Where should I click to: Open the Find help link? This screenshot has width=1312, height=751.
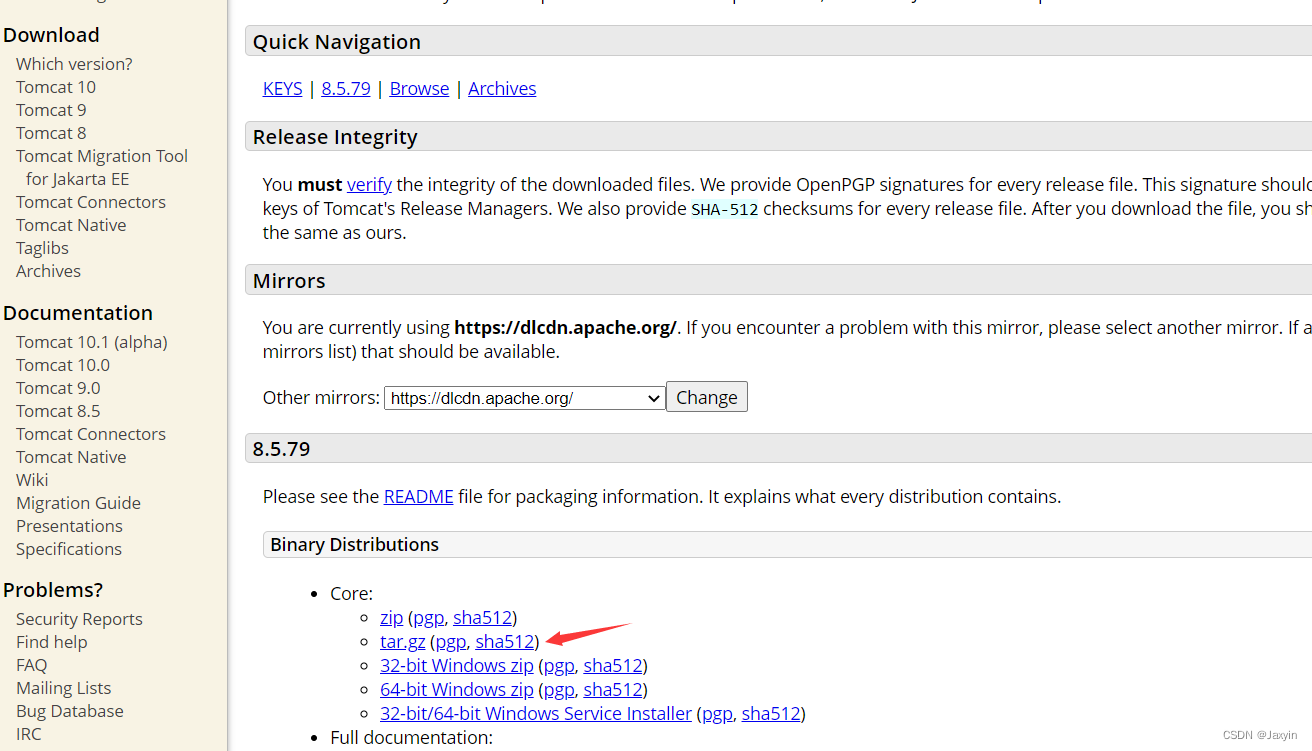click(x=52, y=642)
